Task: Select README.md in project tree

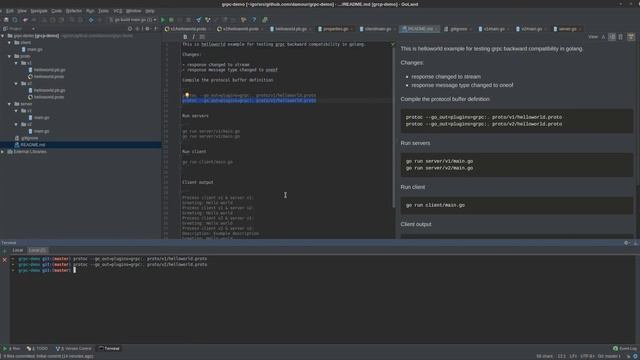Action: 33,145
